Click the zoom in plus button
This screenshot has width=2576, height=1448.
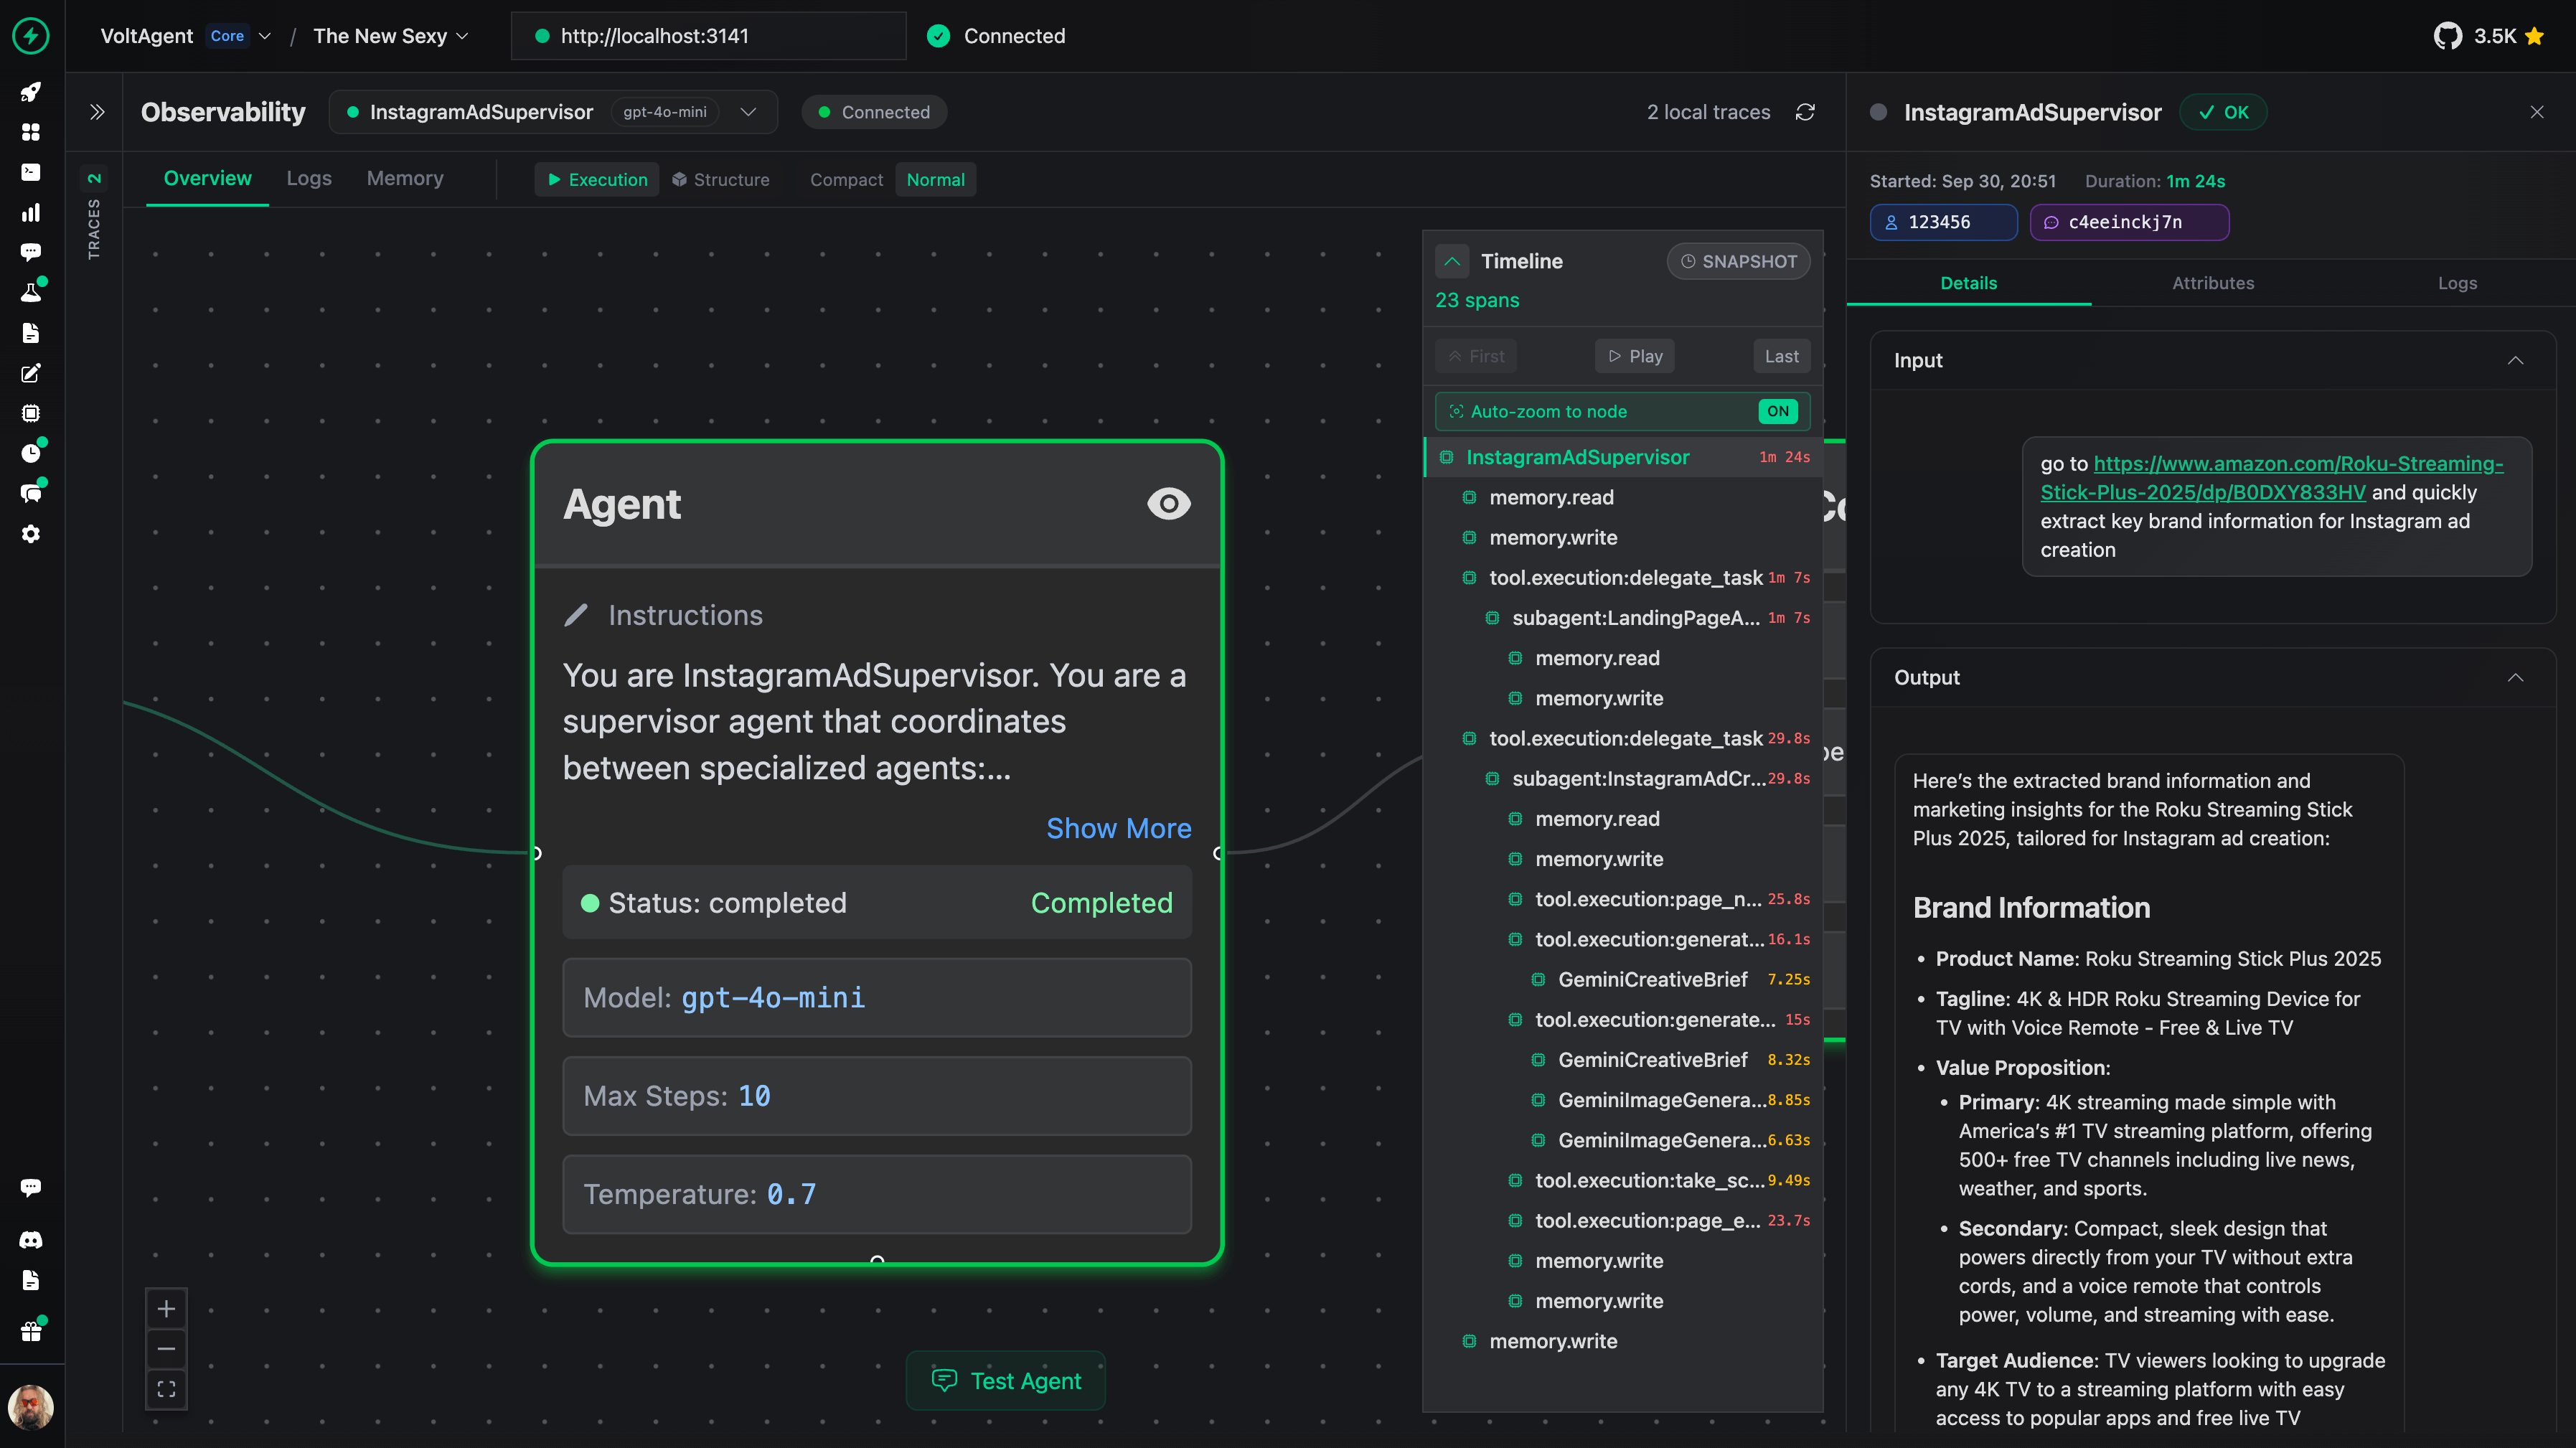pyautogui.click(x=166, y=1309)
